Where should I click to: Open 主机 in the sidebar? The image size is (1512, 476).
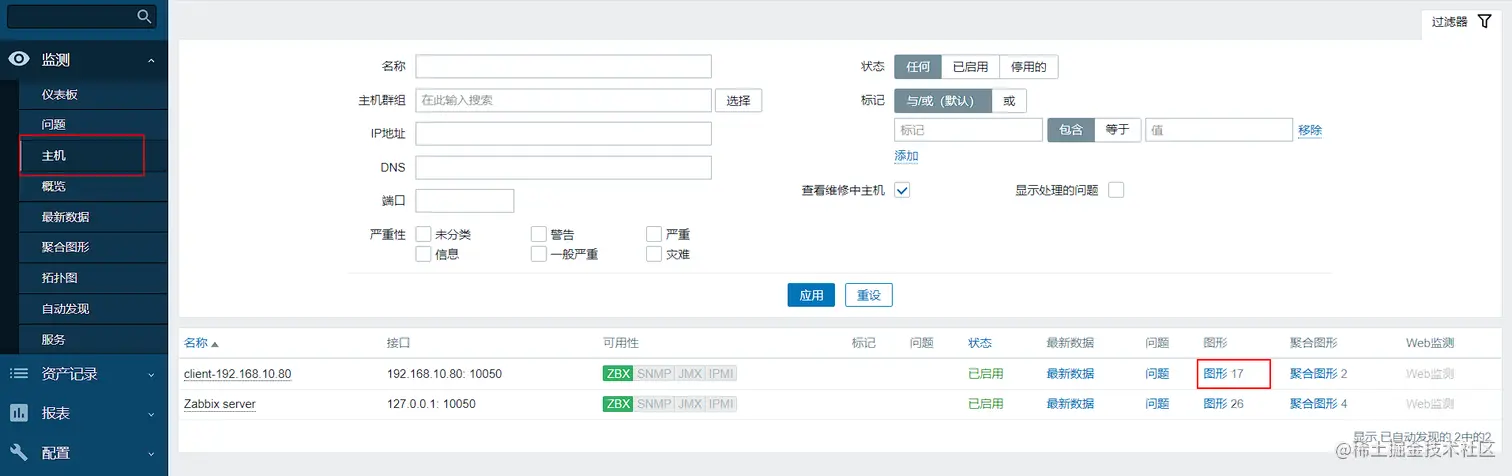pyautogui.click(x=53, y=156)
